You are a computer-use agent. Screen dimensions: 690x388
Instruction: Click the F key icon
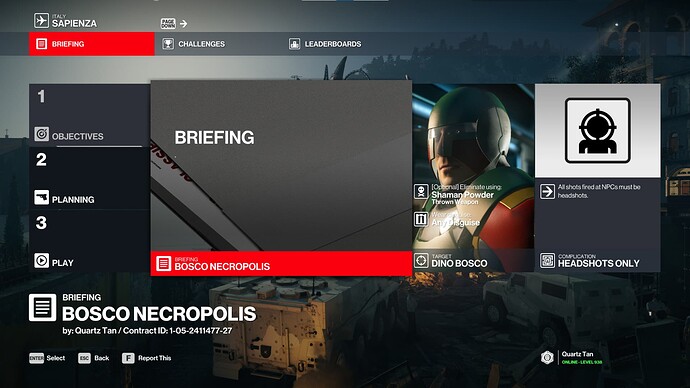tap(128, 358)
